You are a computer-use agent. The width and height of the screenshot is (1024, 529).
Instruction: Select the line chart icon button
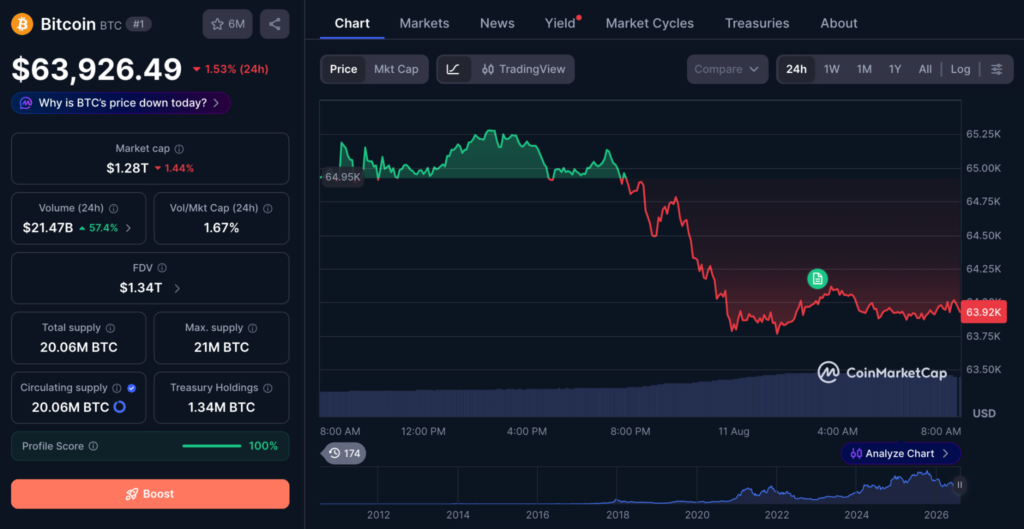click(453, 69)
